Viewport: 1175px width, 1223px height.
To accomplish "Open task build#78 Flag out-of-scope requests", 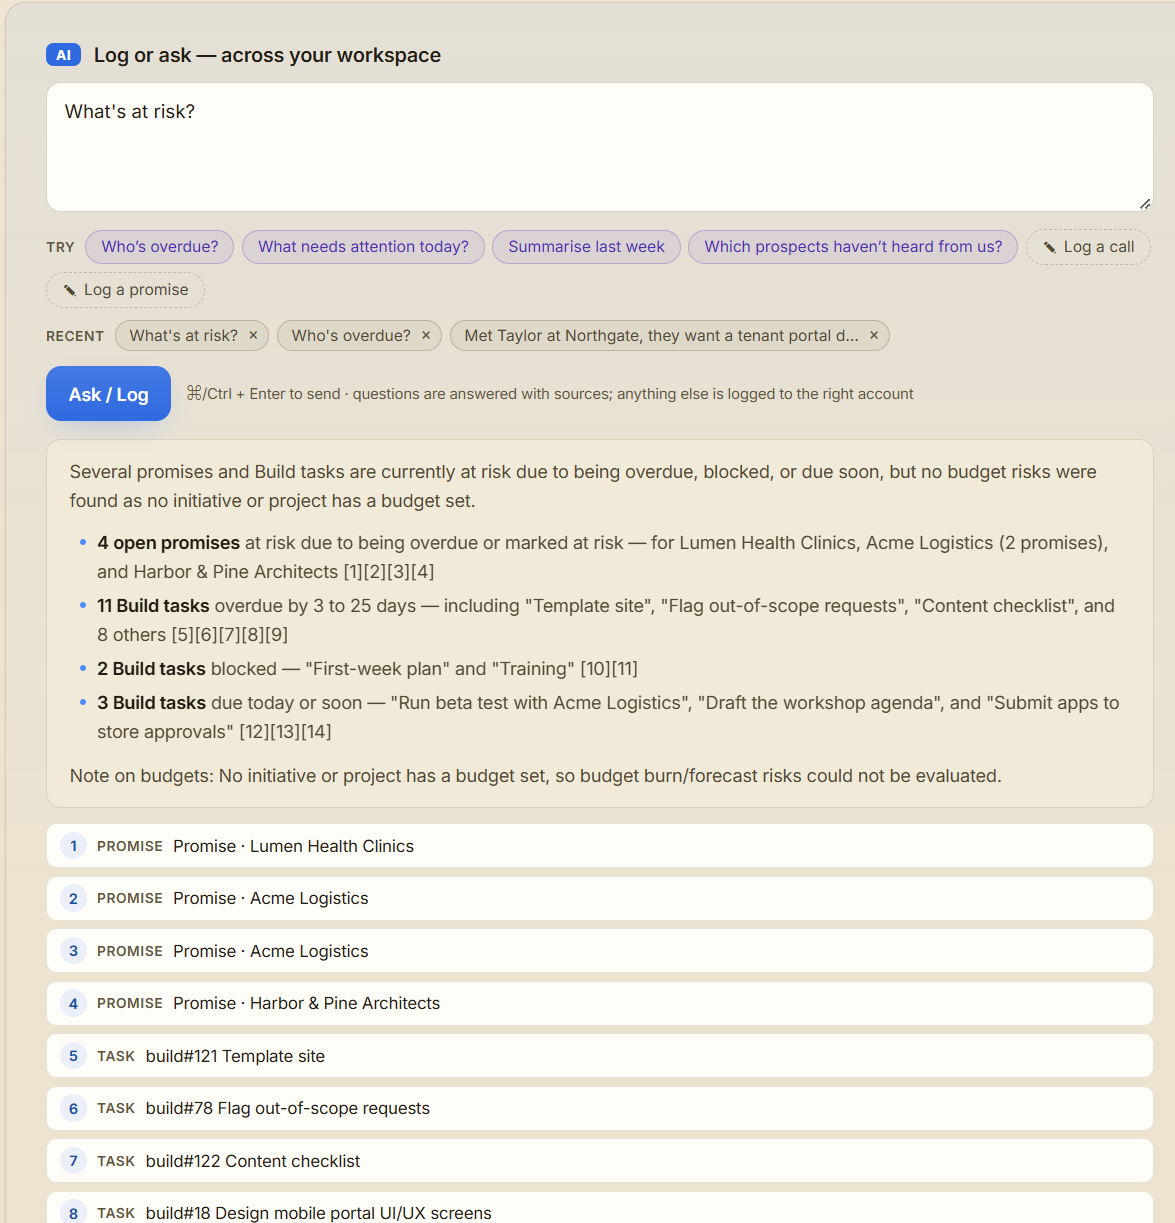I will coord(600,1108).
